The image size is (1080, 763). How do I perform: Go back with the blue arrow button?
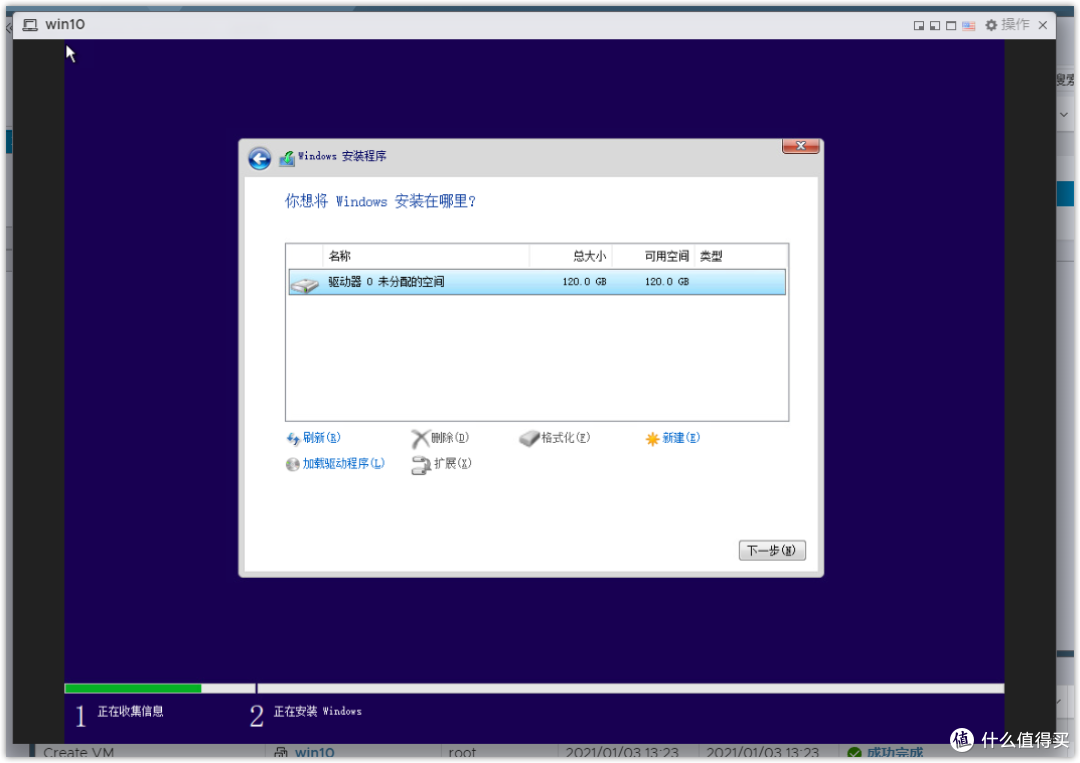click(x=260, y=158)
